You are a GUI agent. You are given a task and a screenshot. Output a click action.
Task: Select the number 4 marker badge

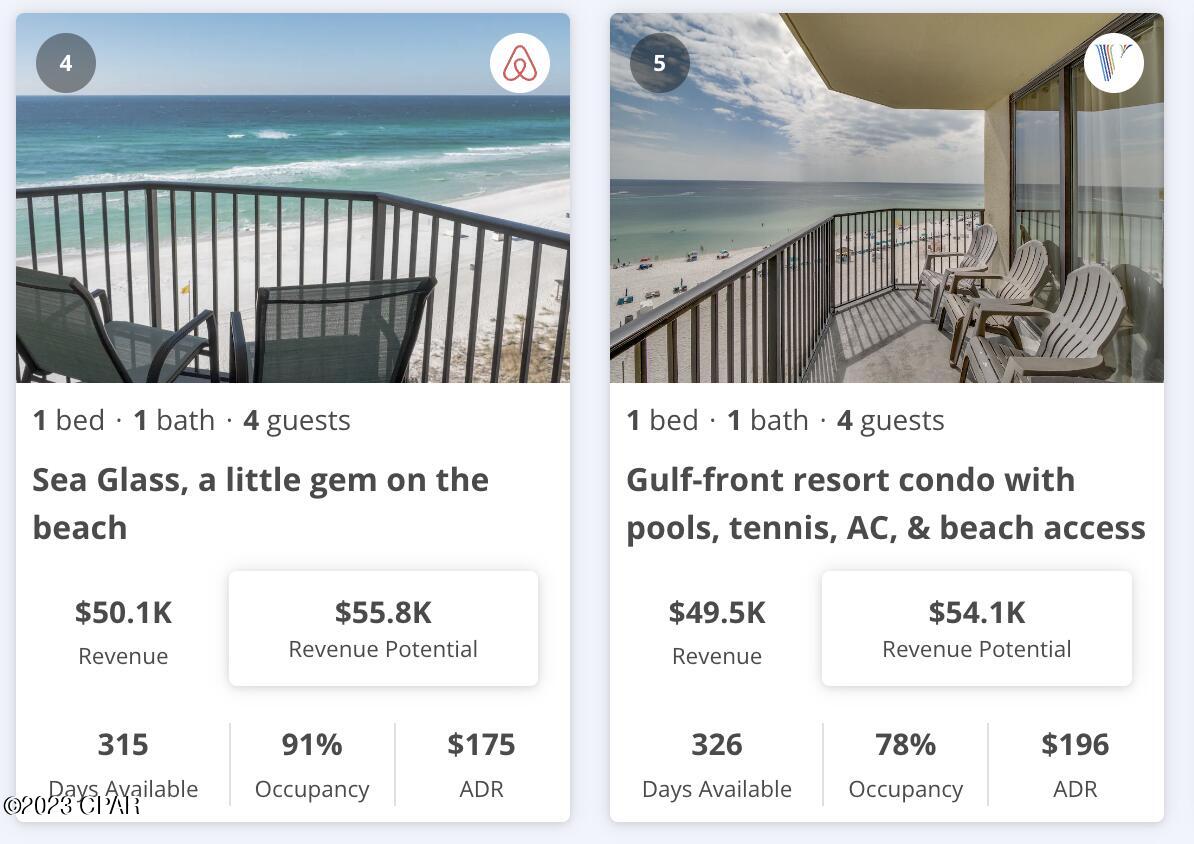66,62
